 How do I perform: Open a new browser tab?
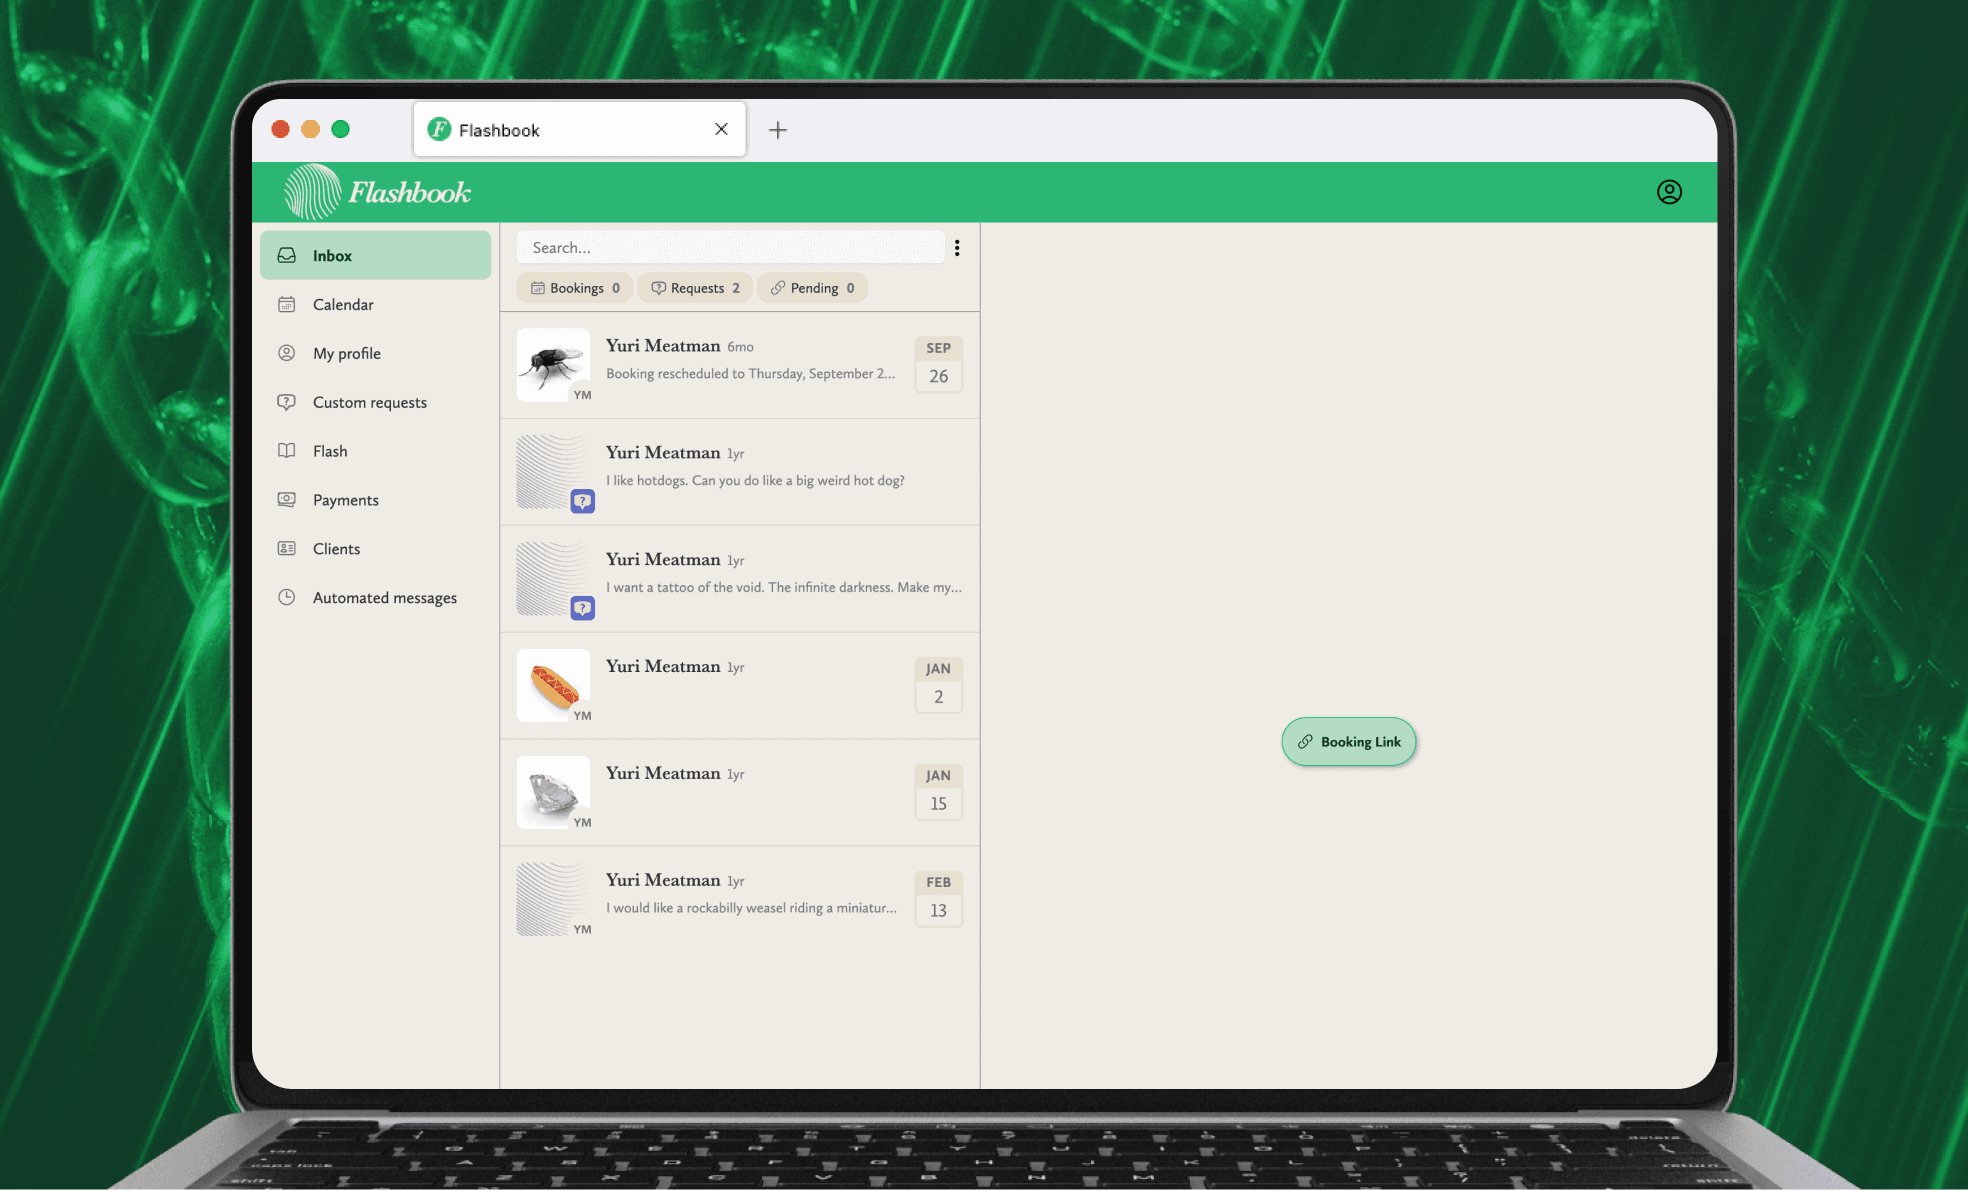tap(777, 130)
